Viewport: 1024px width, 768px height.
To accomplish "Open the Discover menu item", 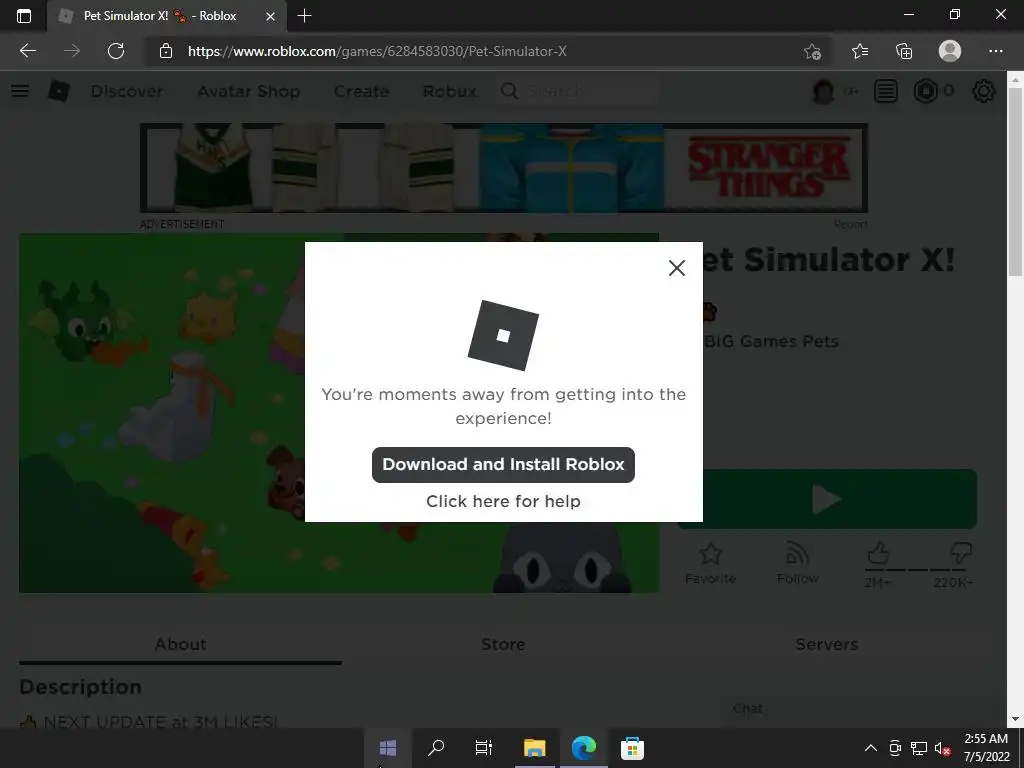I will coord(127,91).
